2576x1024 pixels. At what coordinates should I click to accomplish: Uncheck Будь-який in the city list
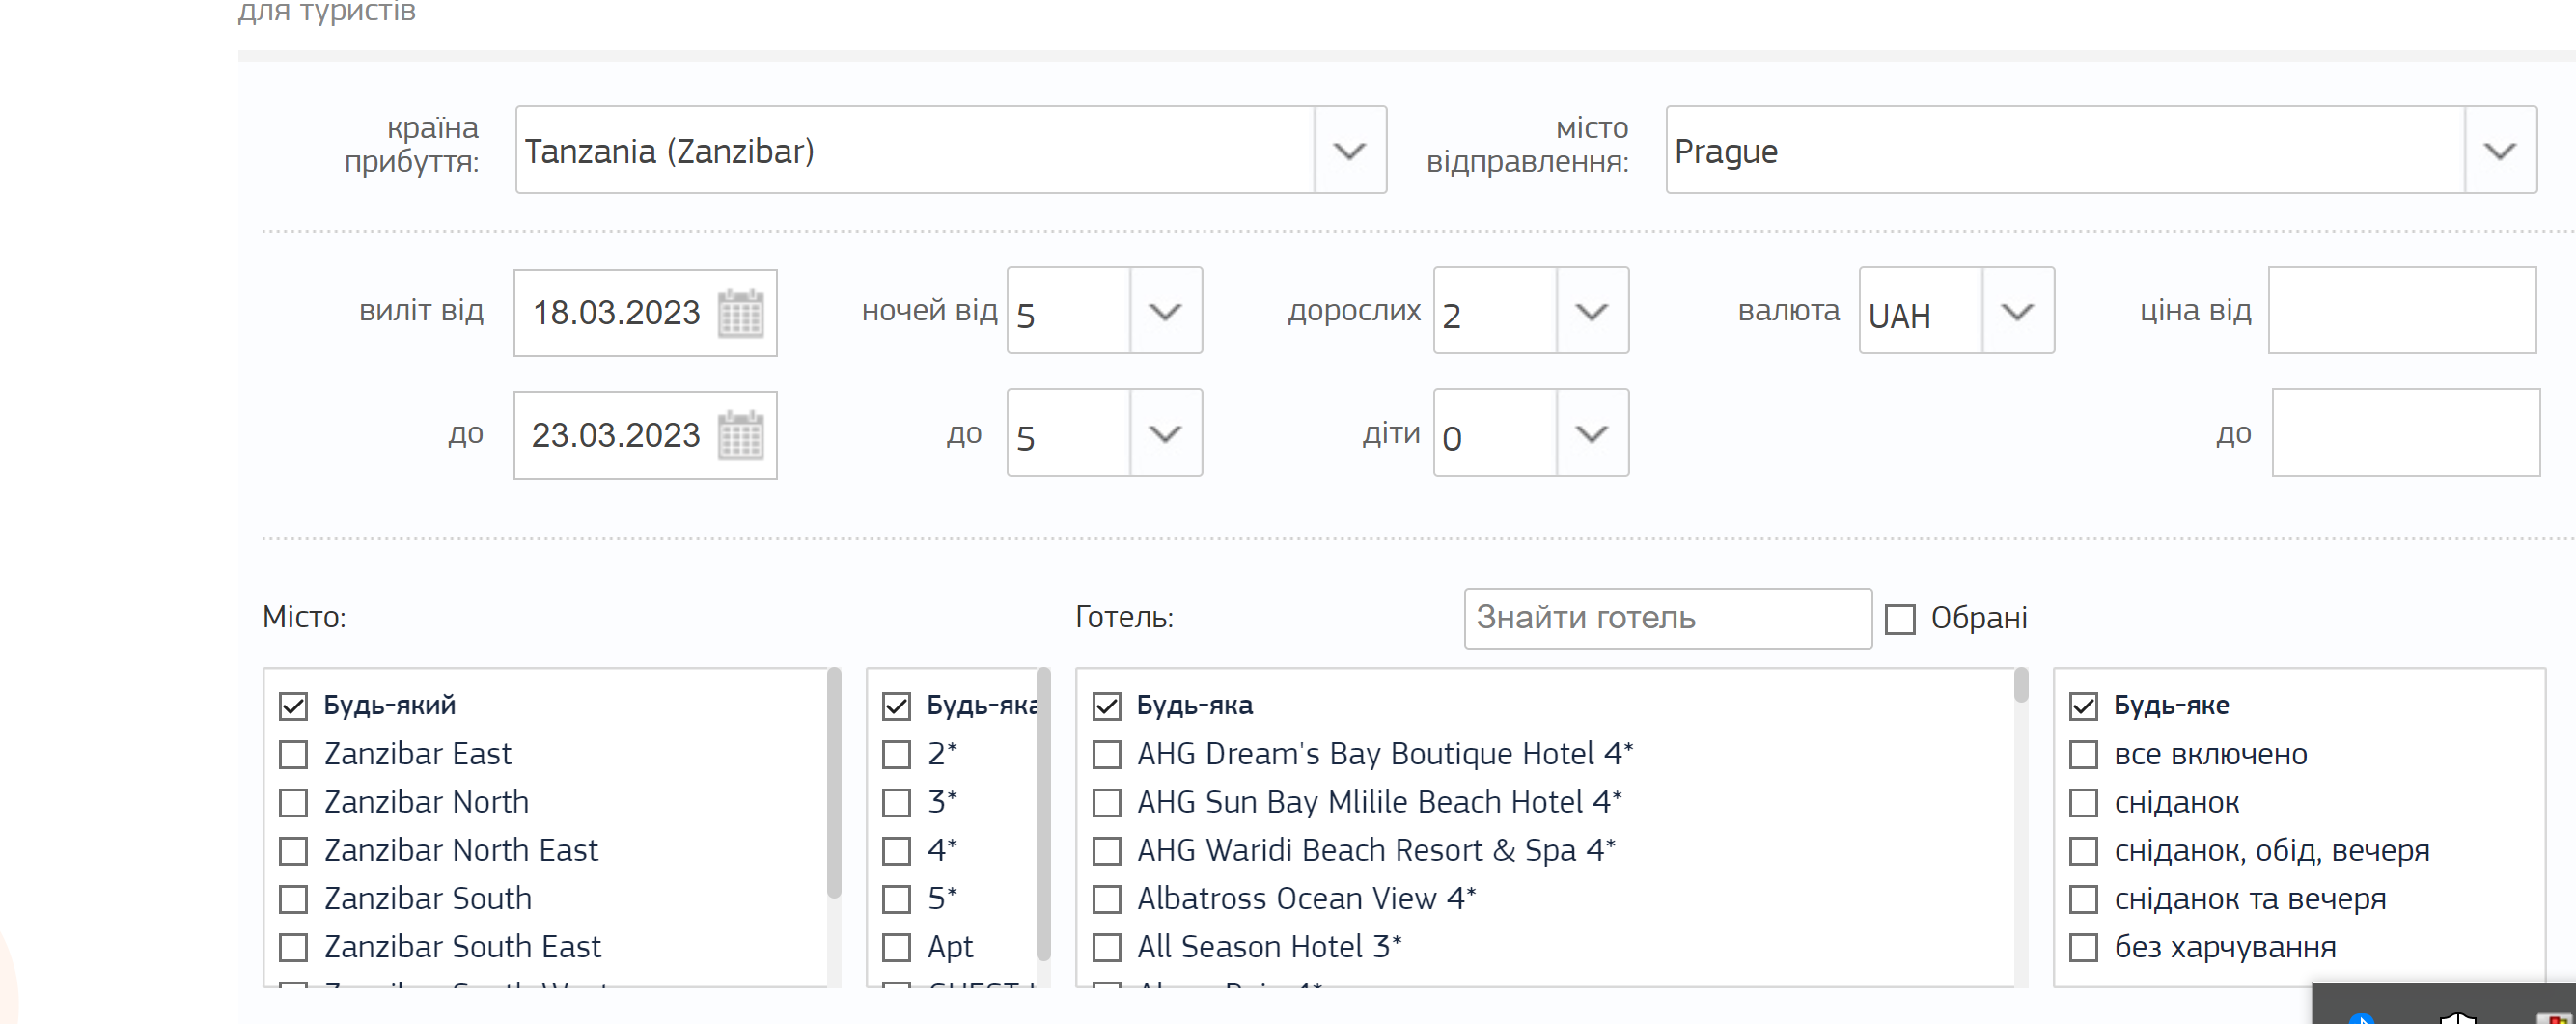293,706
